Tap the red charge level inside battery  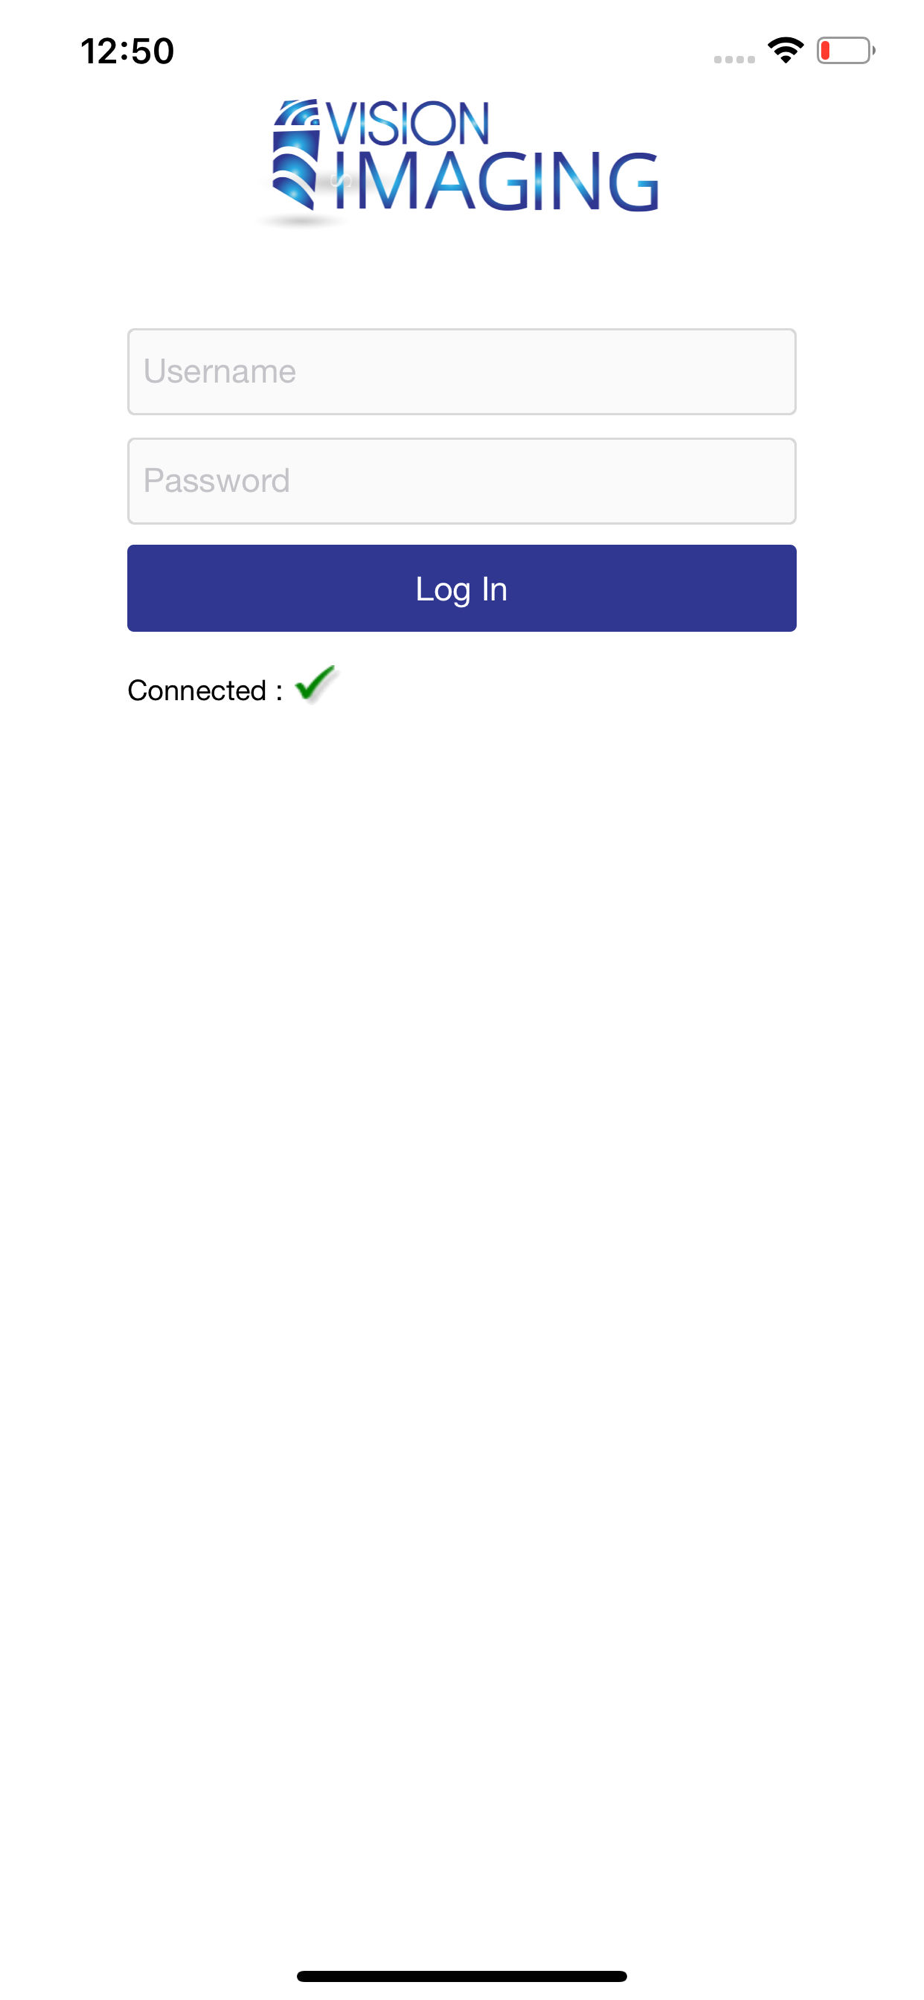[x=826, y=50]
